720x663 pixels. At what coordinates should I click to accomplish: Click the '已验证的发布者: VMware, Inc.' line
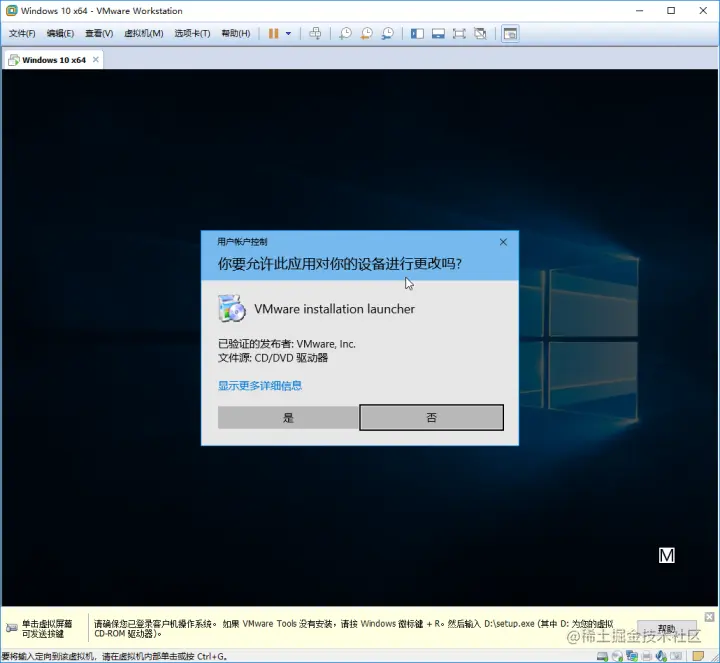click(x=287, y=344)
